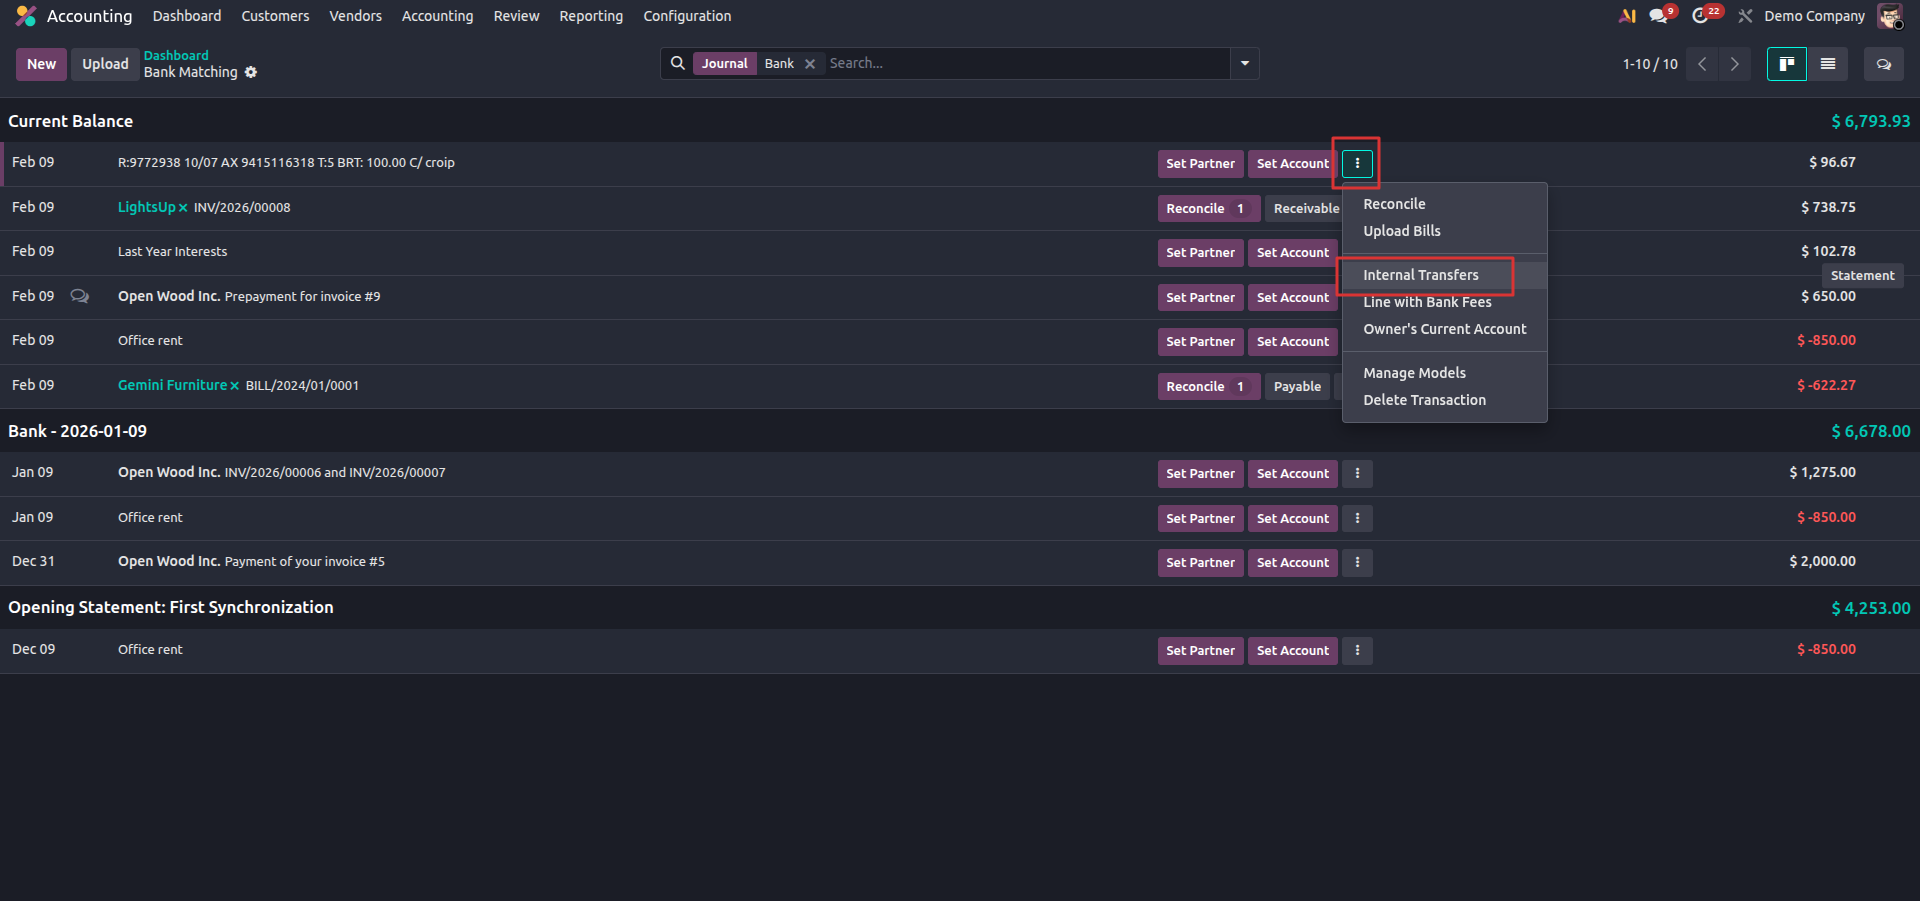Switch to the kanban view

click(x=1786, y=64)
